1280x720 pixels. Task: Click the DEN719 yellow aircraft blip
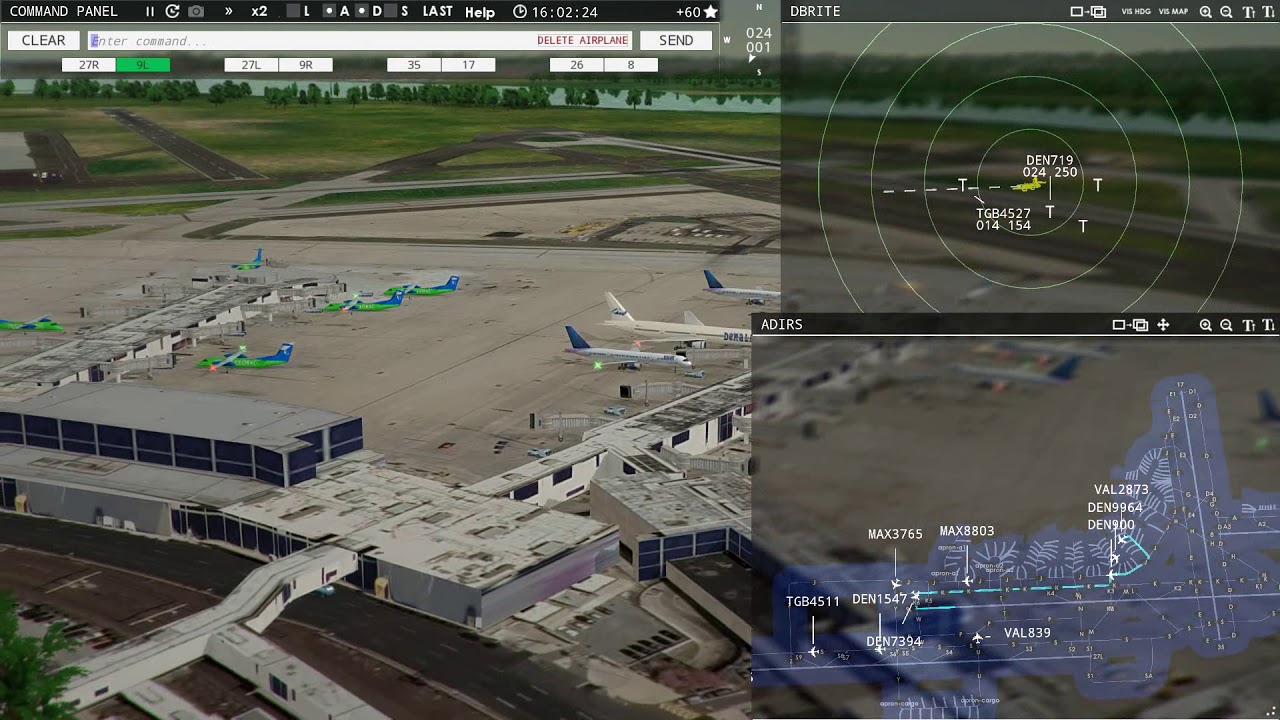pyautogui.click(x=1026, y=185)
